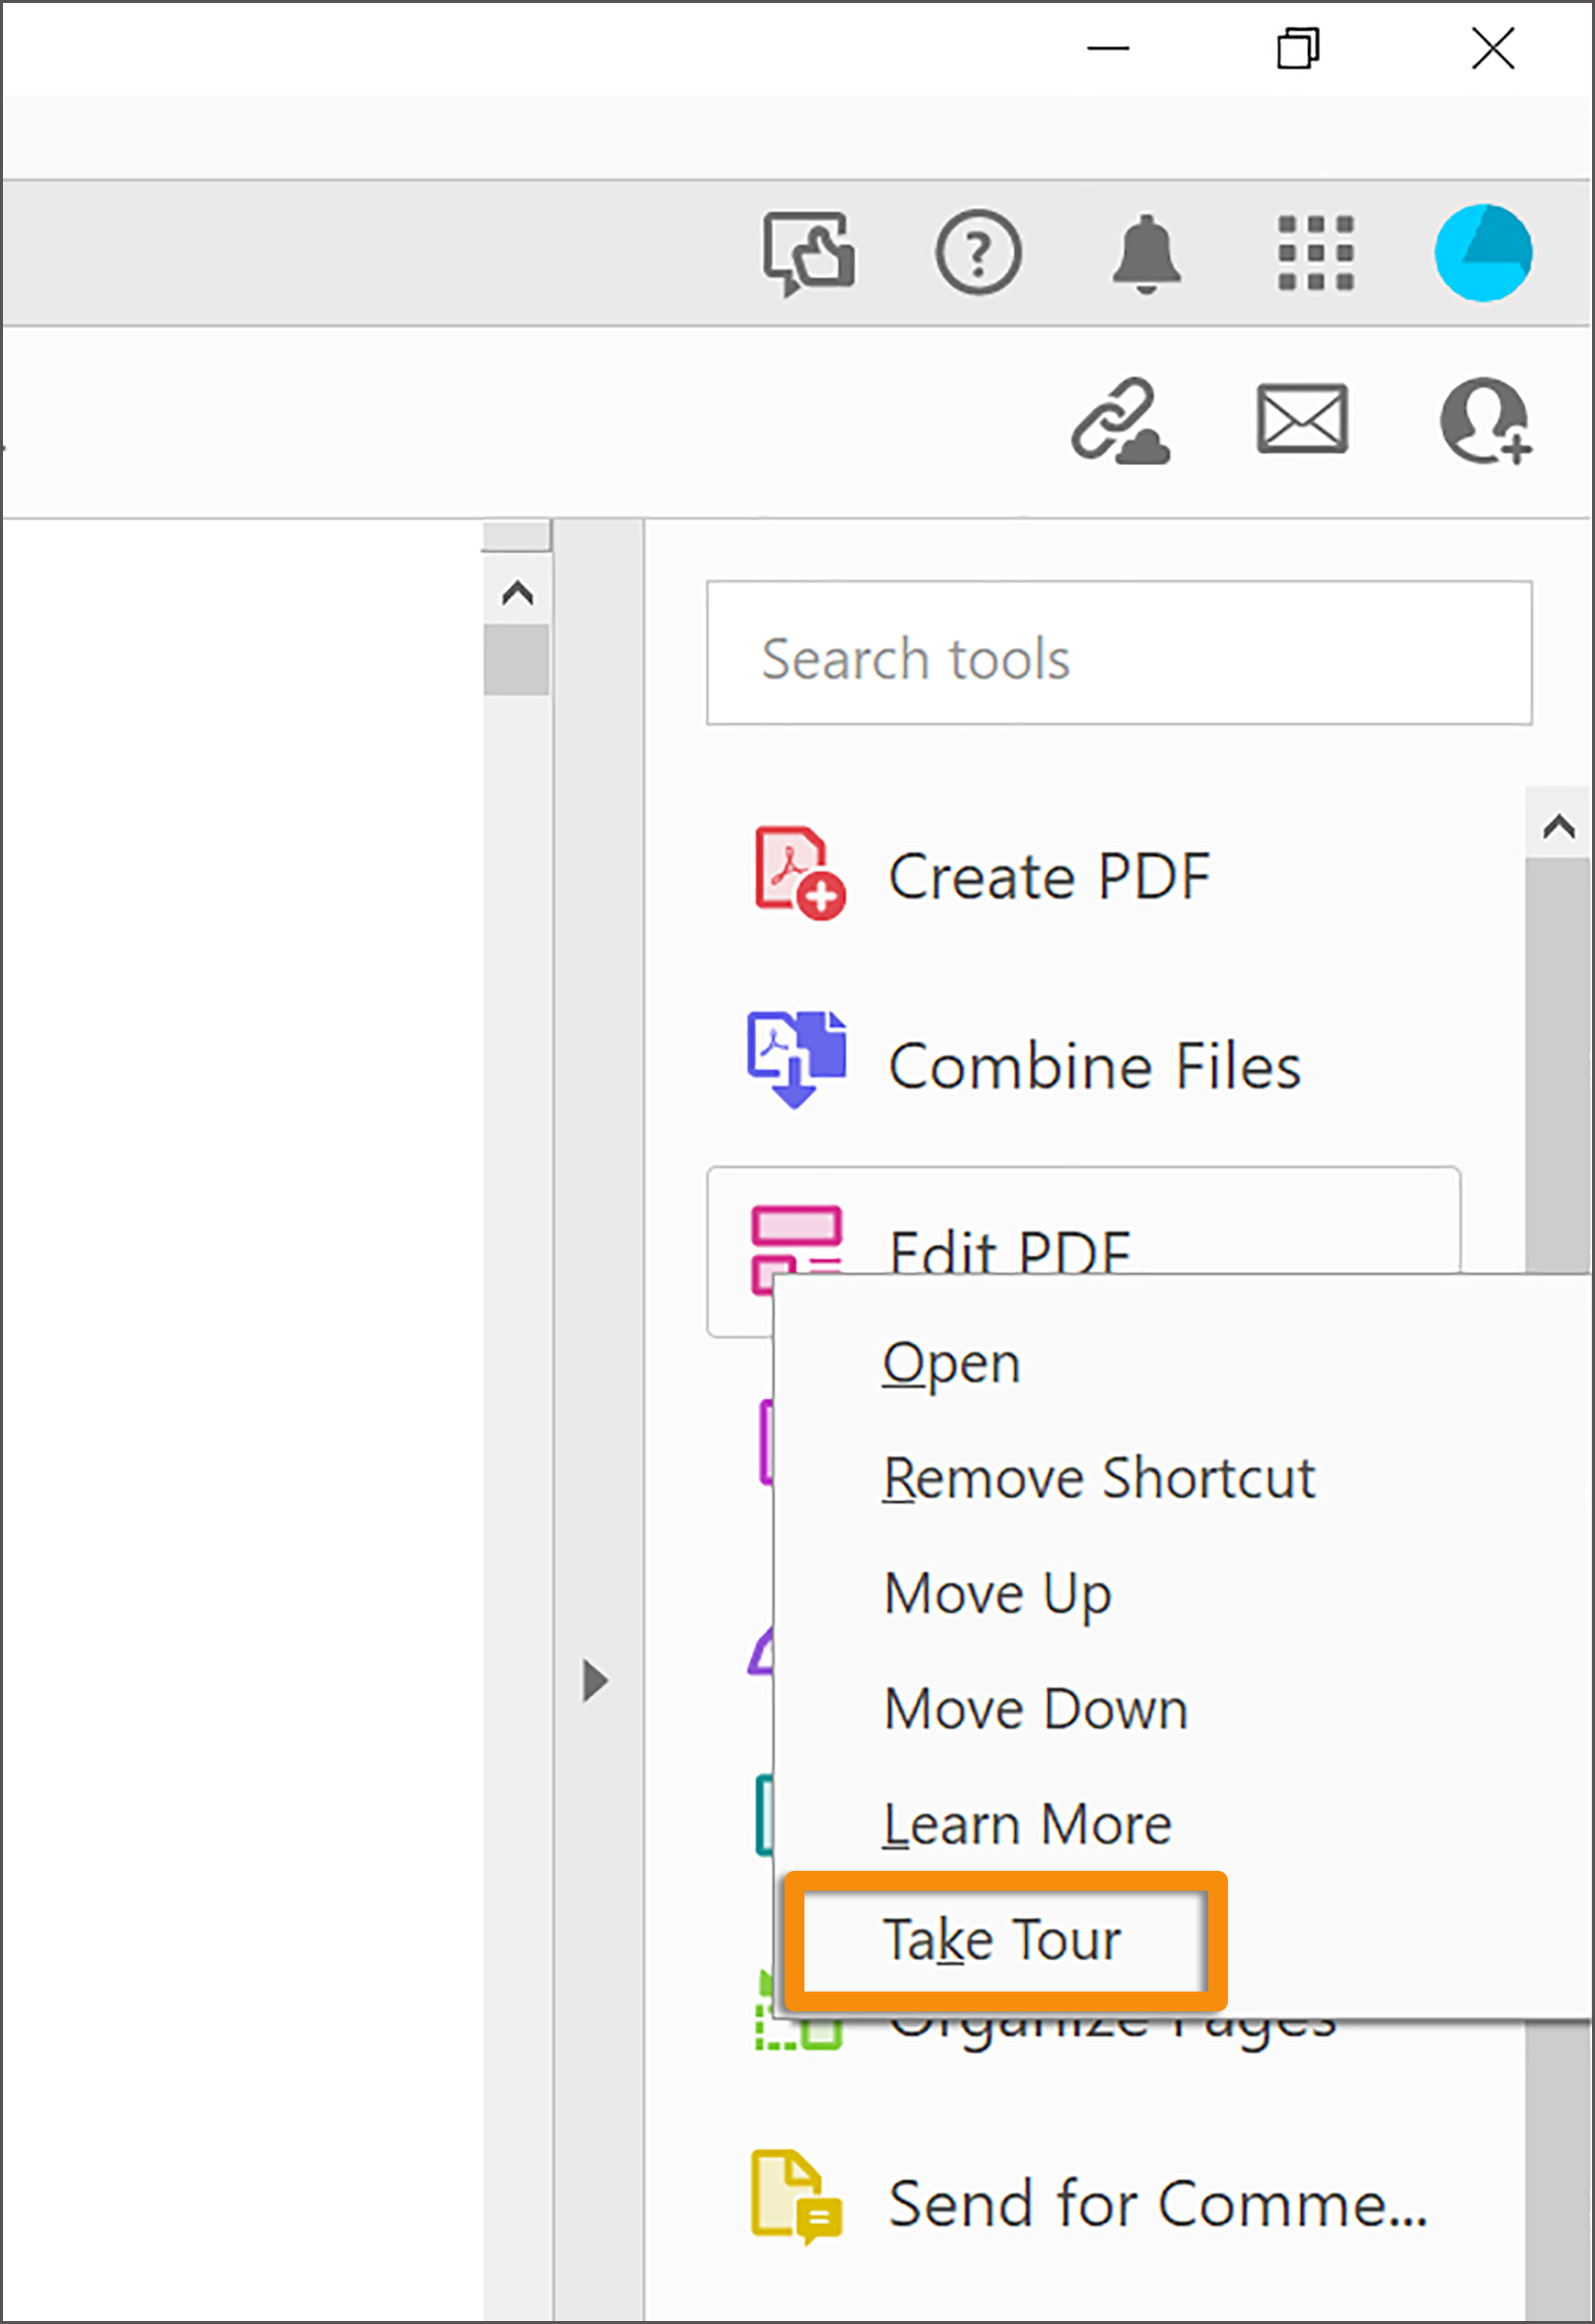Open the Adobe apps grid icon

point(1315,252)
